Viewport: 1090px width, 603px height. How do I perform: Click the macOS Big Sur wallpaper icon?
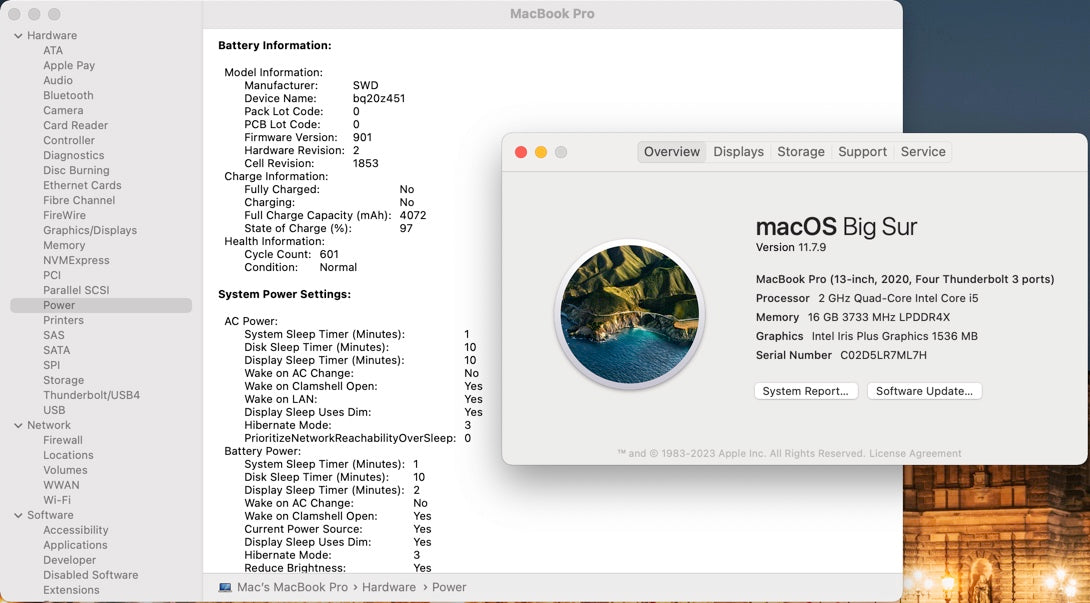(629, 315)
